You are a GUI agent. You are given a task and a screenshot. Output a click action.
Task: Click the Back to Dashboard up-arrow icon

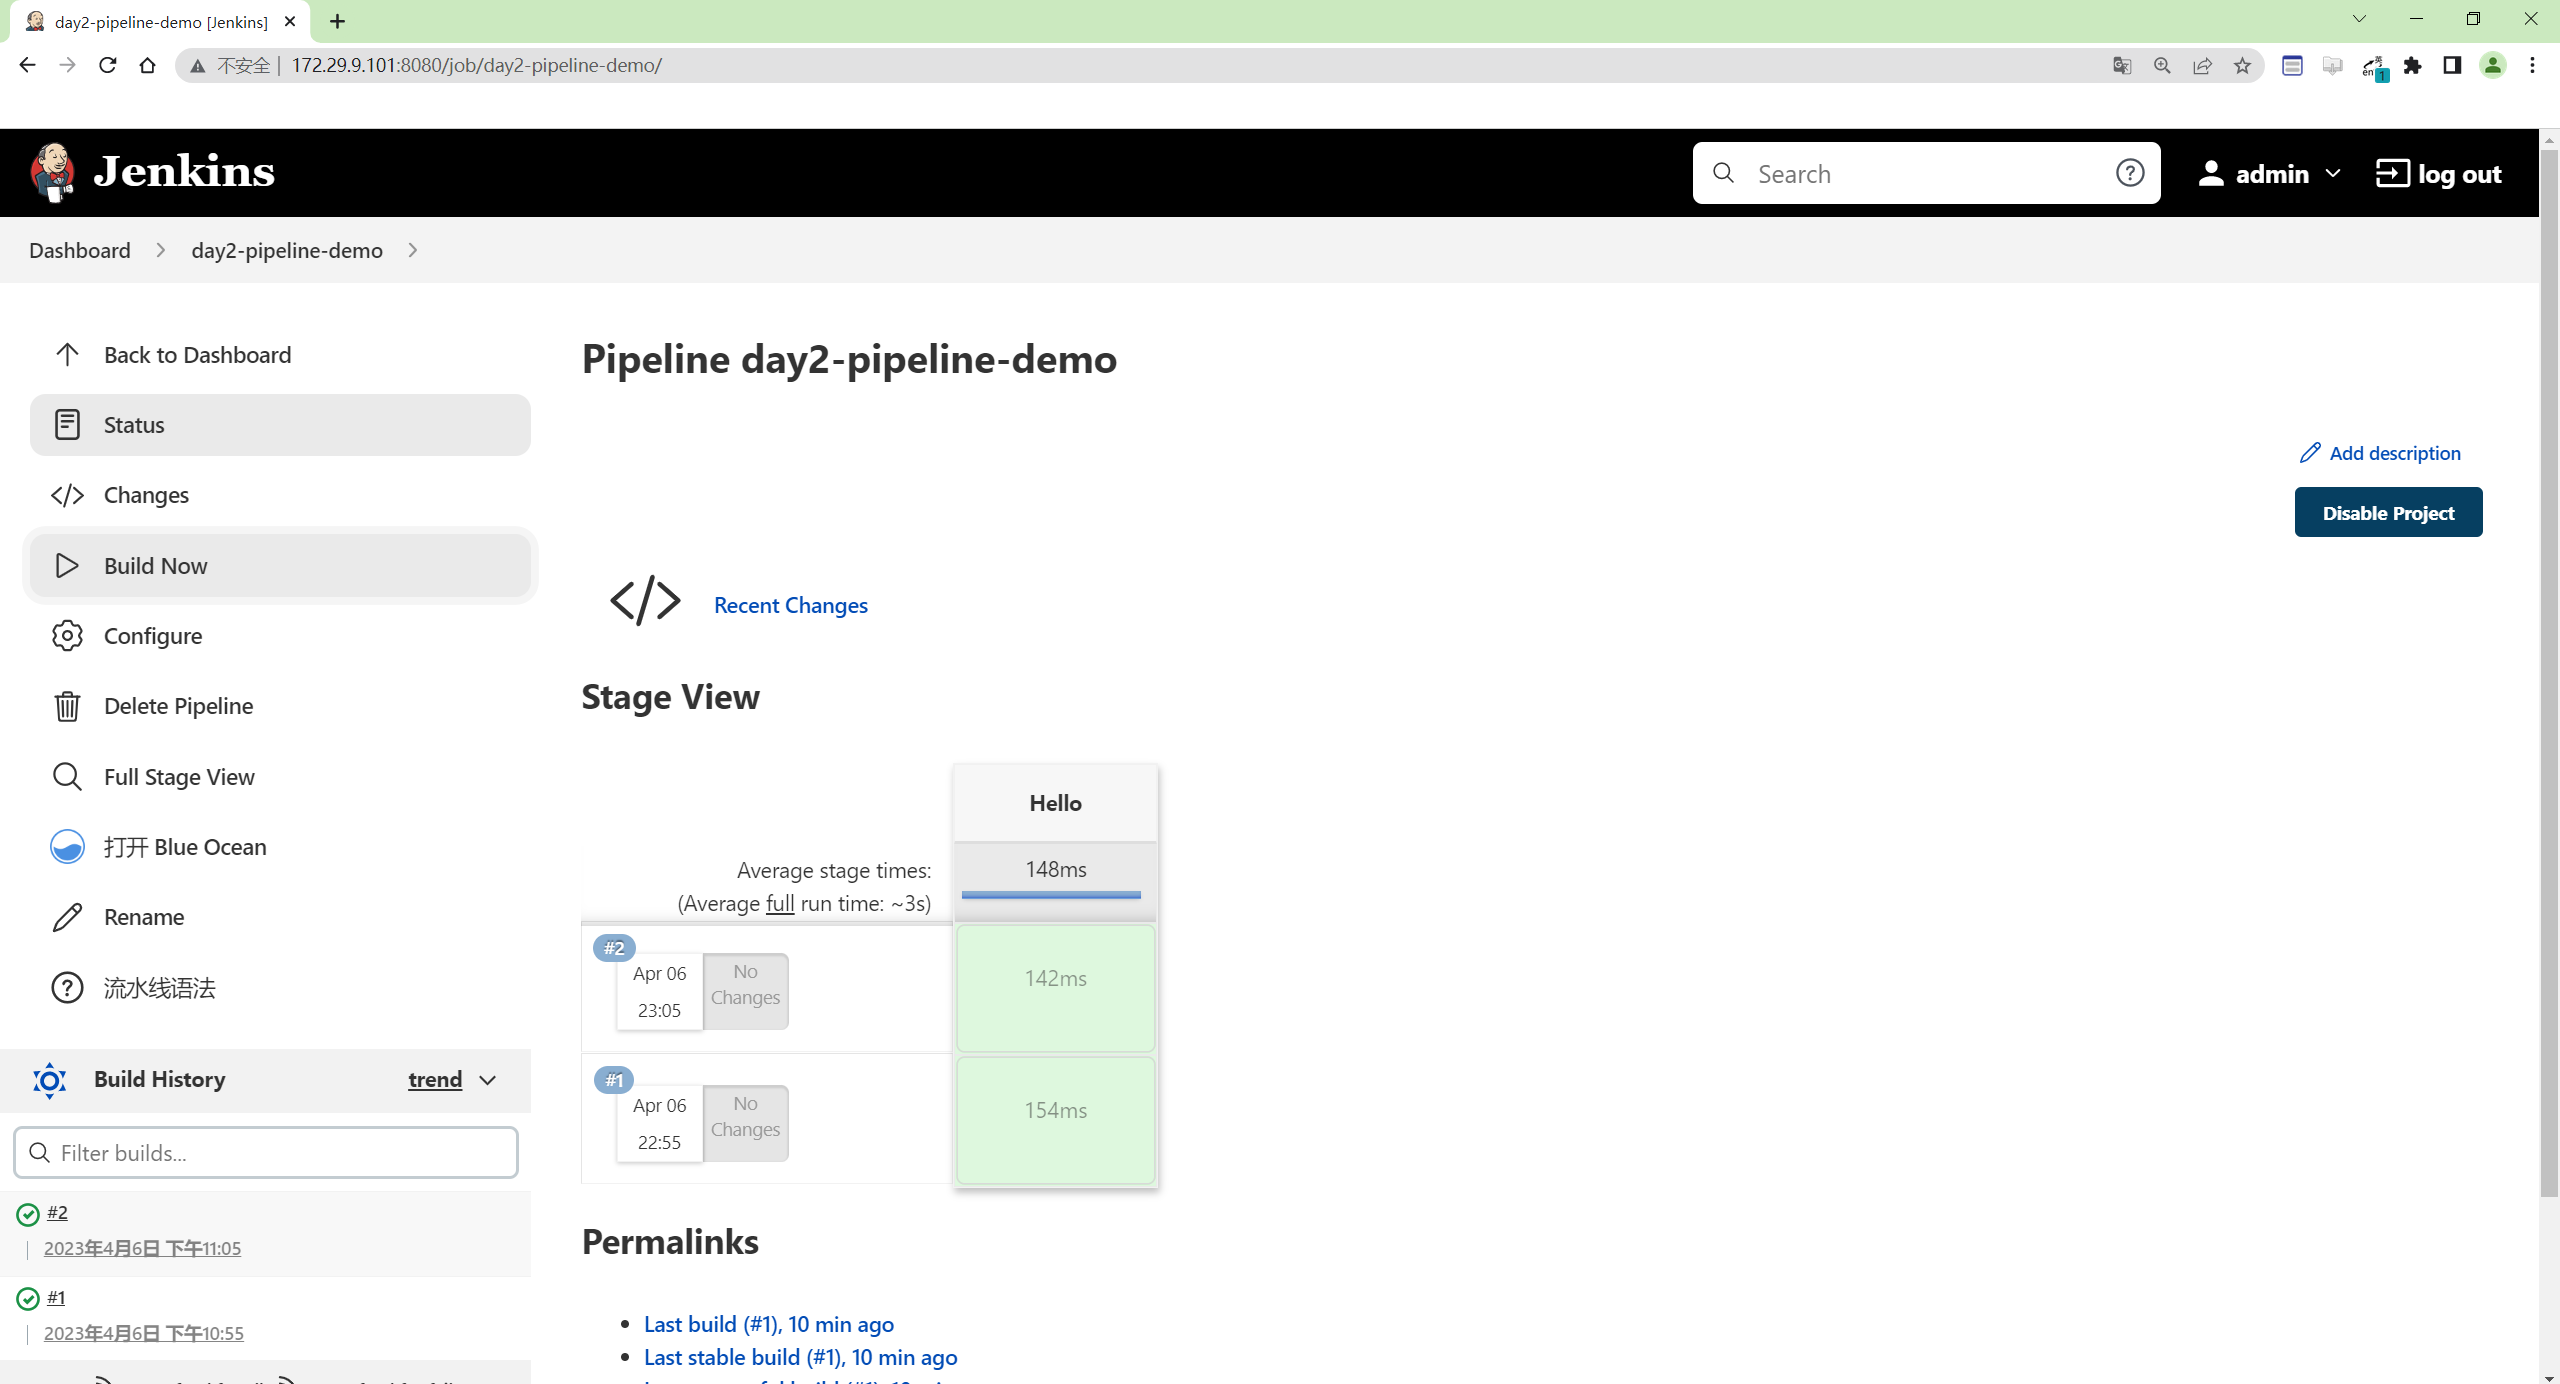(x=67, y=355)
